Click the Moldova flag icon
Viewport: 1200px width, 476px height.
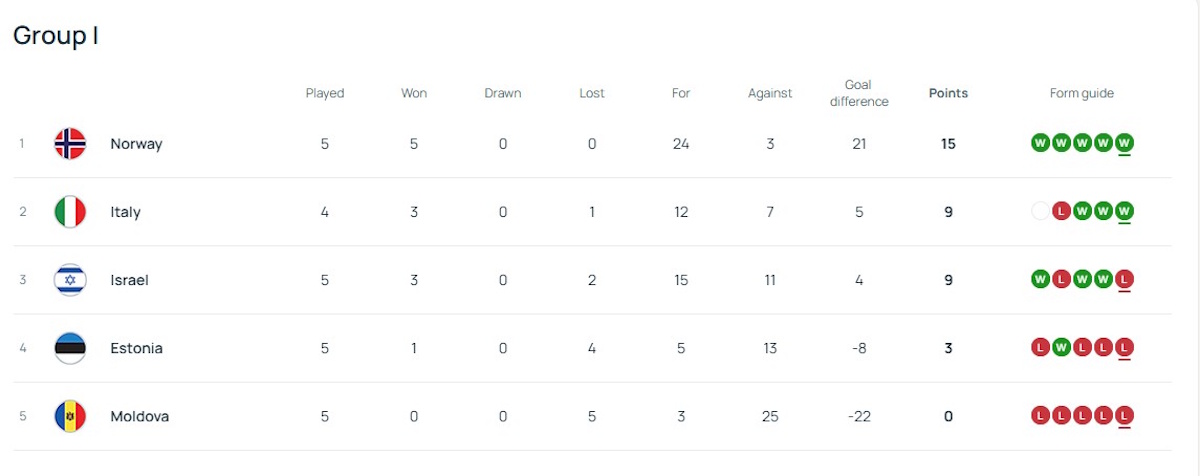(x=70, y=416)
